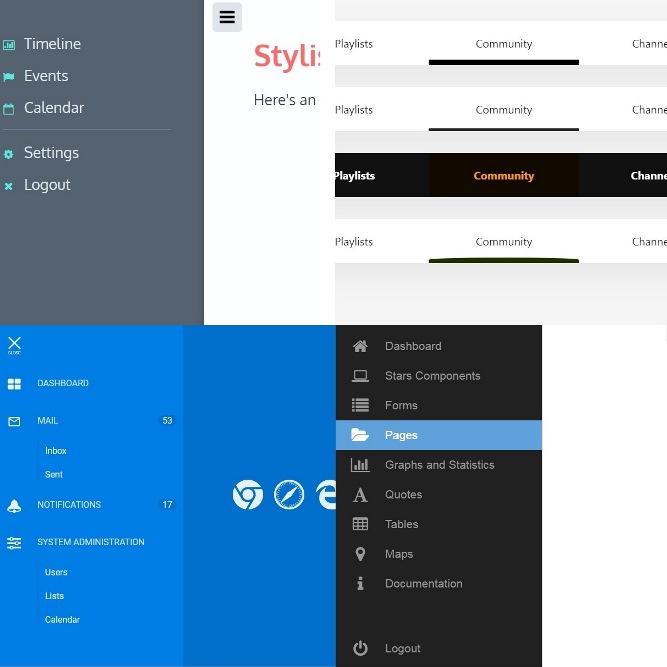Open Events in the gray sidebar

[46, 76]
